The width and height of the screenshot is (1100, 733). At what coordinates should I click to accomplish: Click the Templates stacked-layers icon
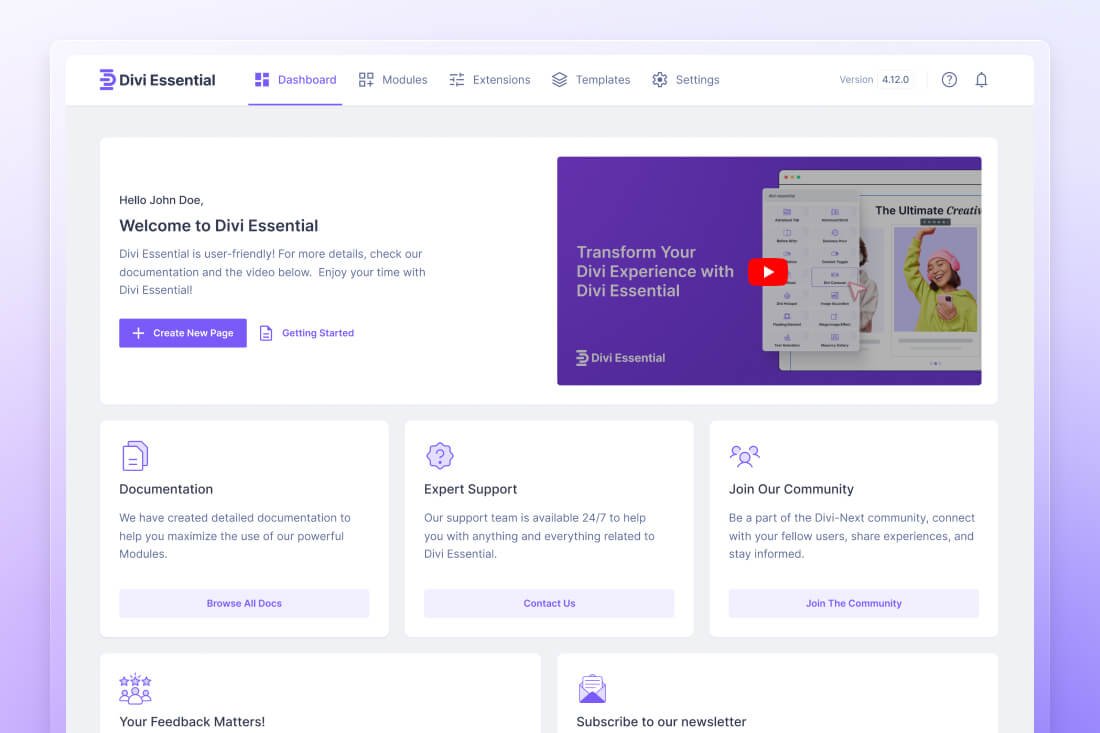point(558,79)
